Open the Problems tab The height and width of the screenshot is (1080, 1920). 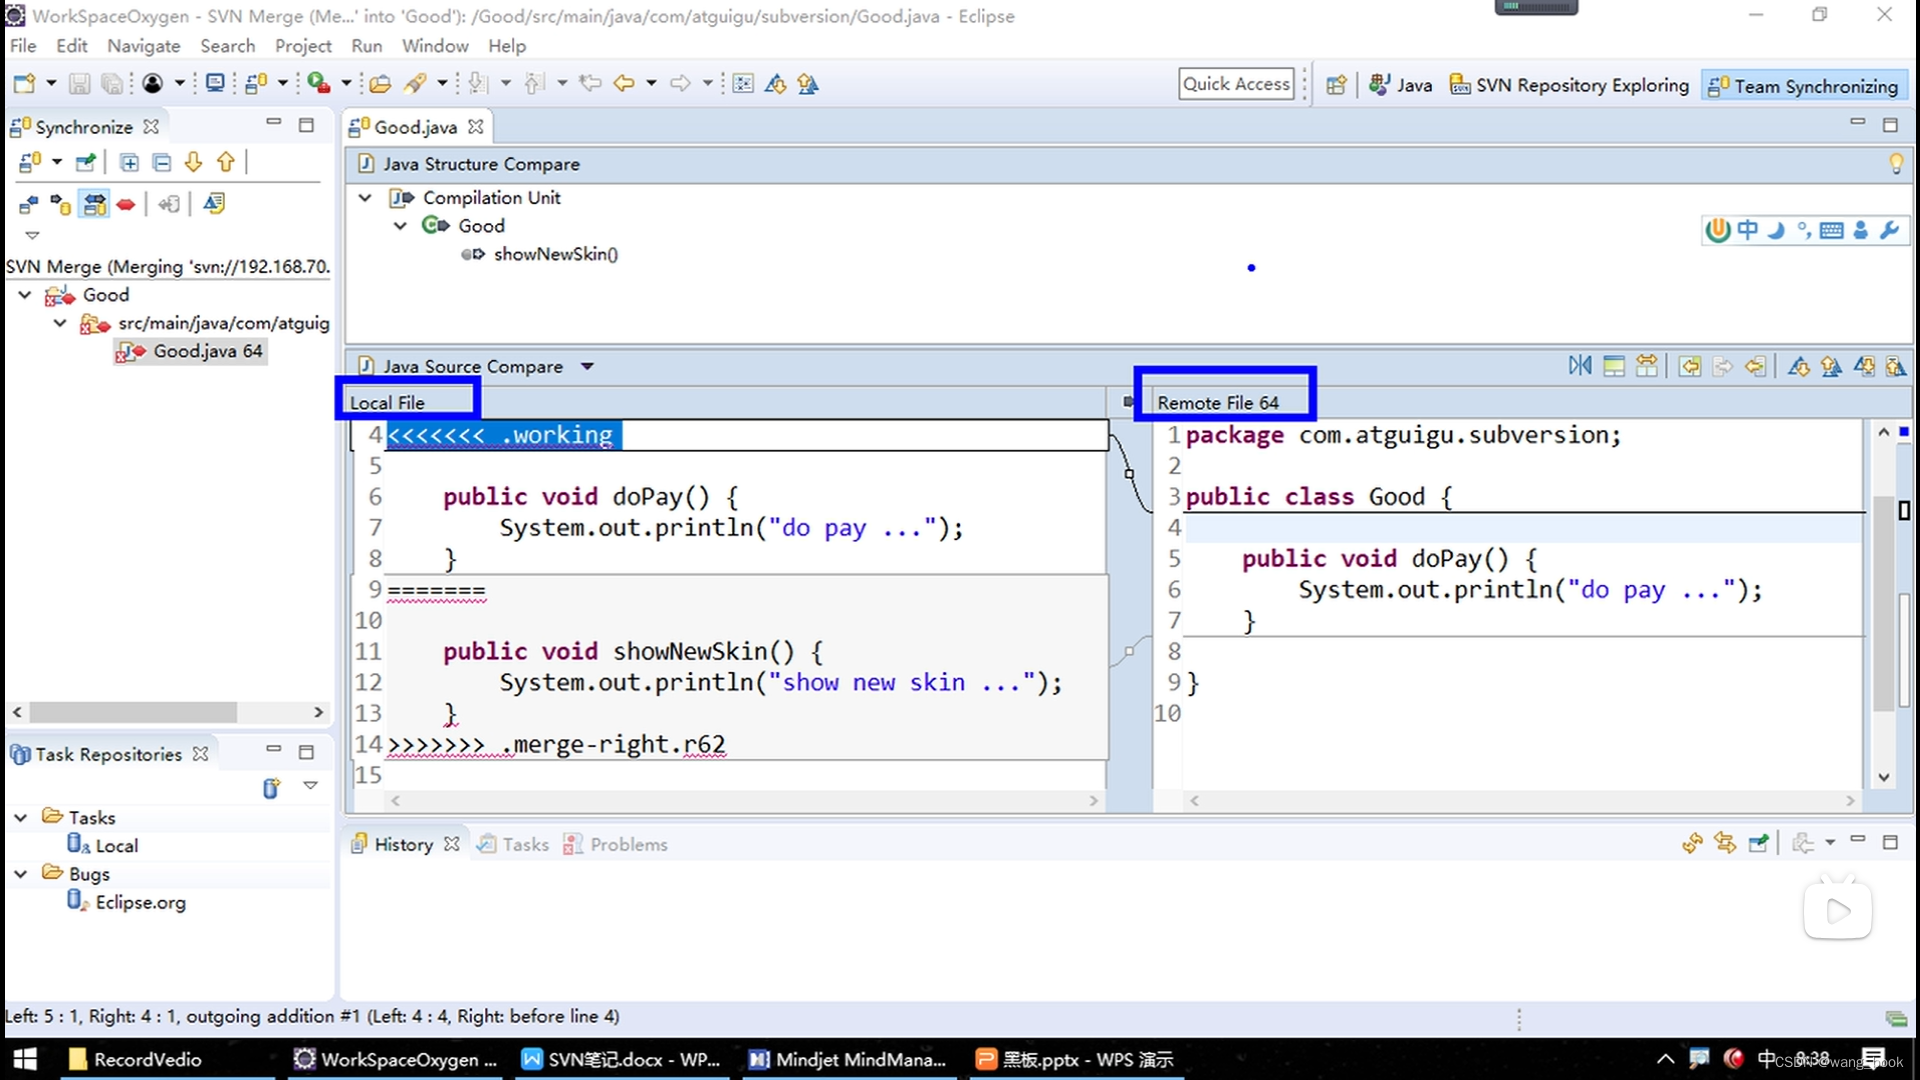[x=630, y=844]
